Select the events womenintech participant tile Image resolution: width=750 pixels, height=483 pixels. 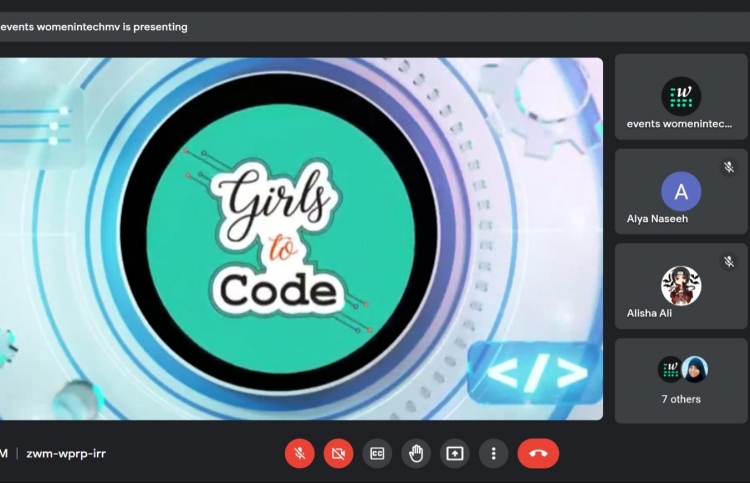681,97
